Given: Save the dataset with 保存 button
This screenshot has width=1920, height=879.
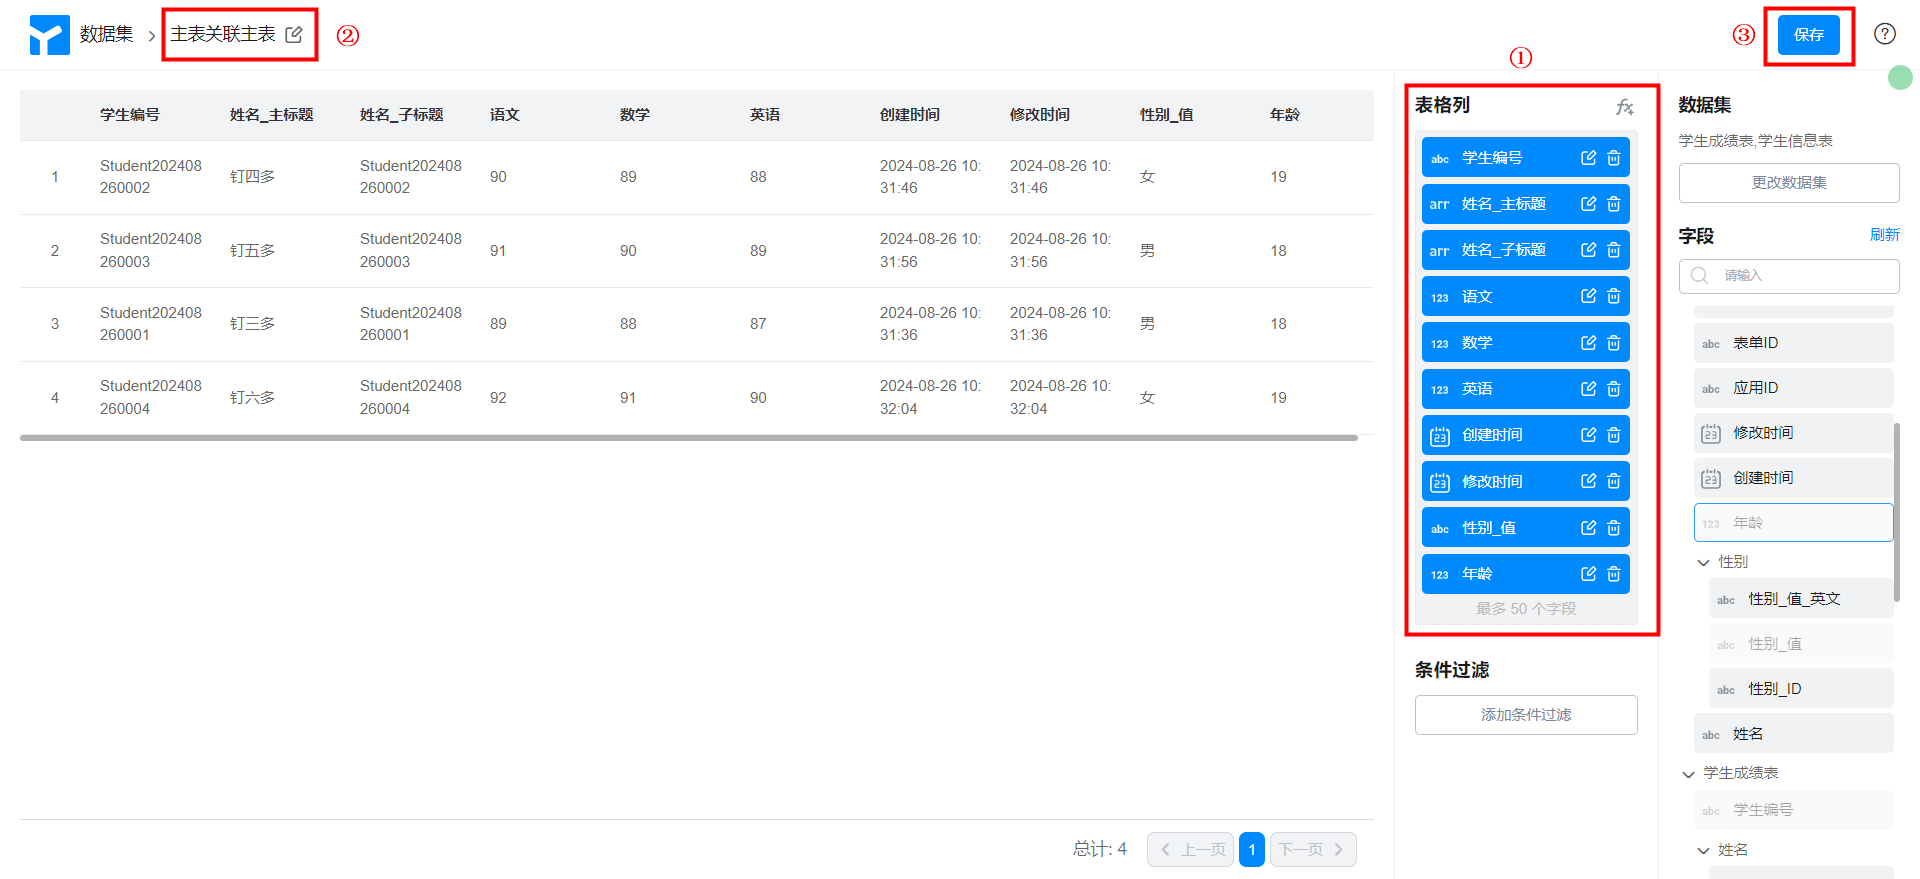Looking at the screenshot, I should [1808, 35].
